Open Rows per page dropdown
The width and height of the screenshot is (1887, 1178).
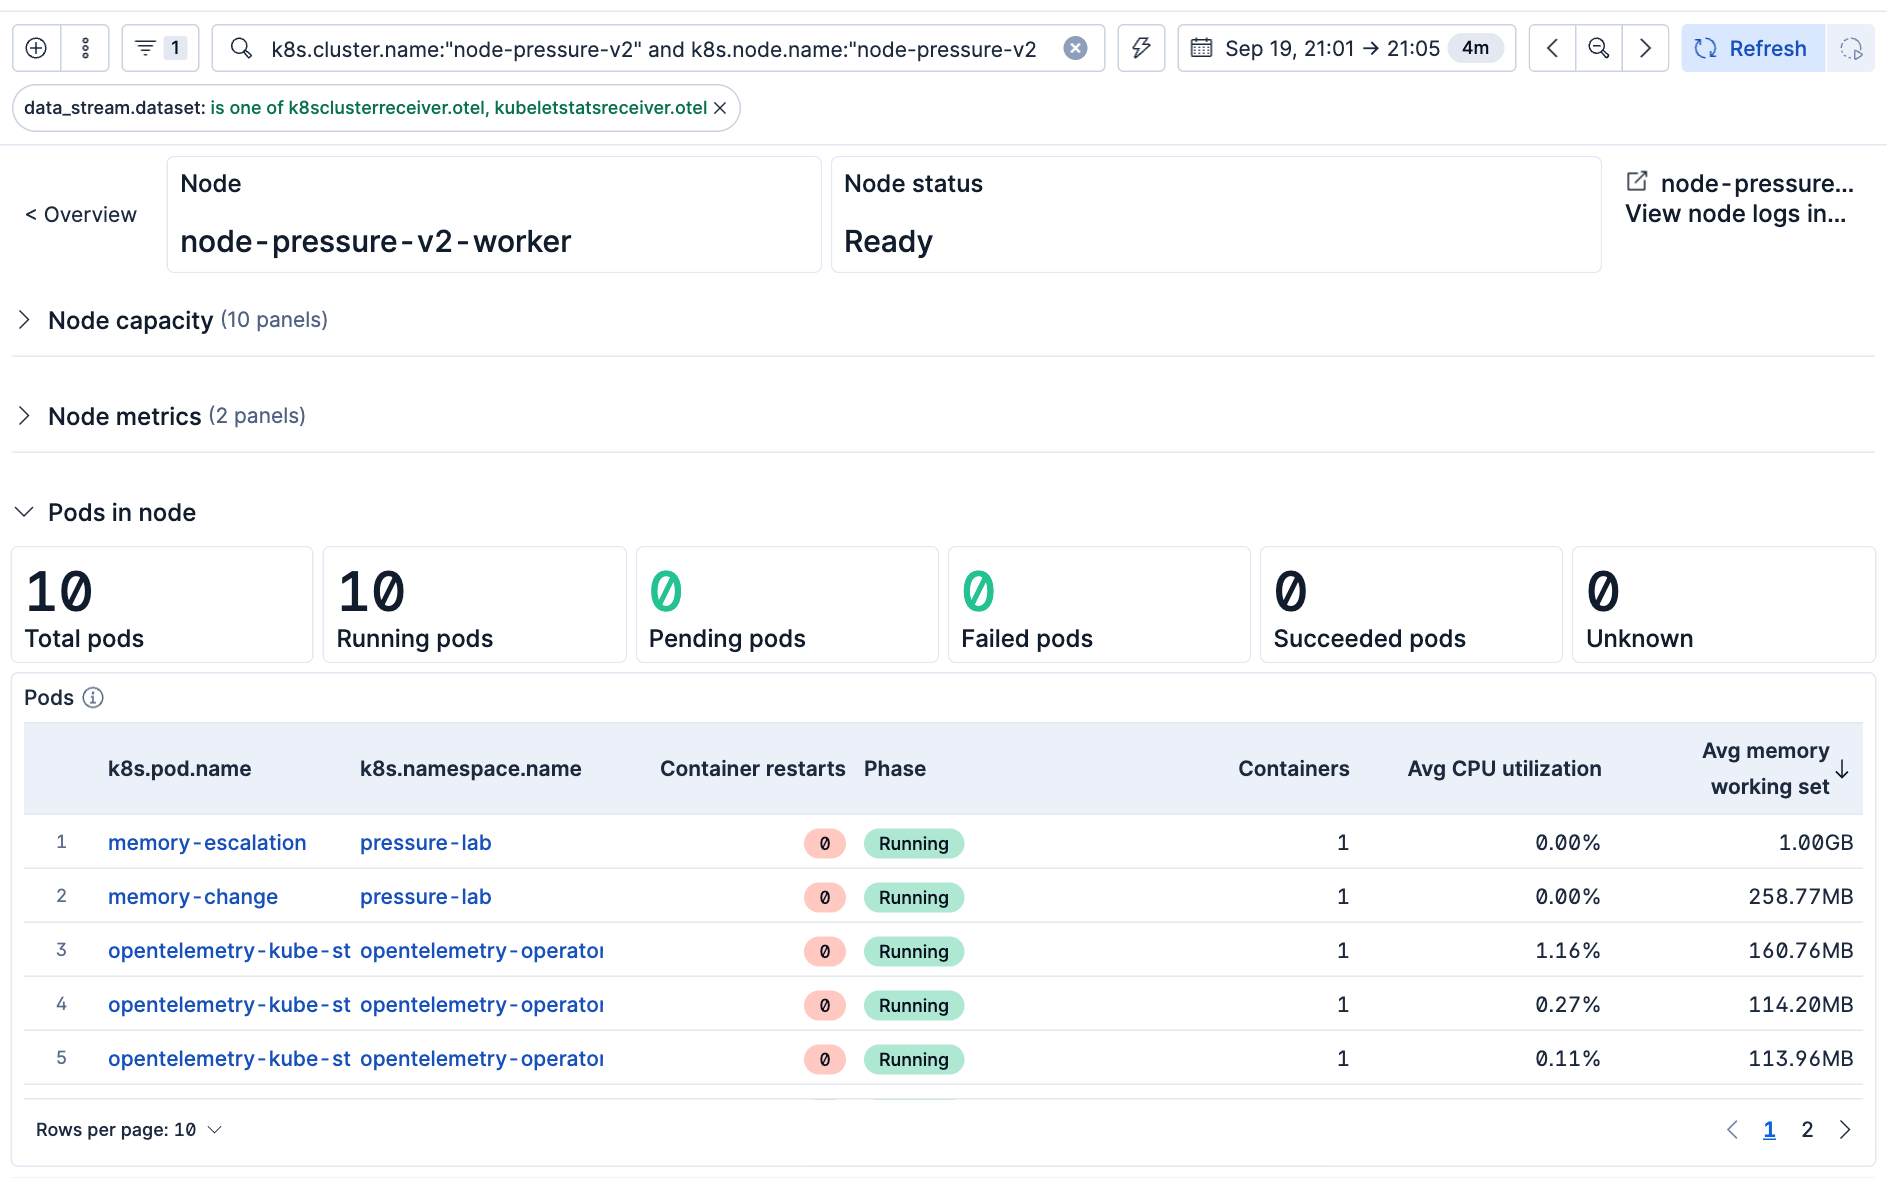pyautogui.click(x=128, y=1130)
